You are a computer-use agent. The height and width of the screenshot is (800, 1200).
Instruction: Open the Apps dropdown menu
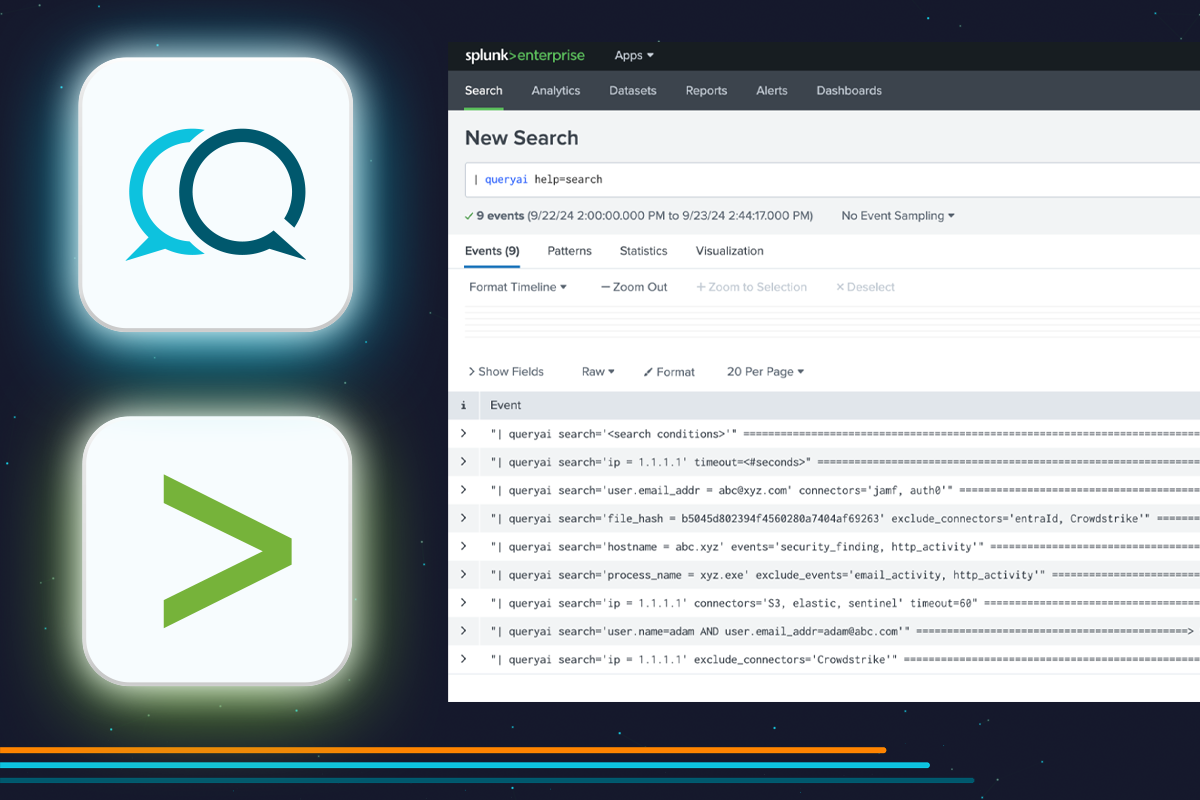coord(634,56)
